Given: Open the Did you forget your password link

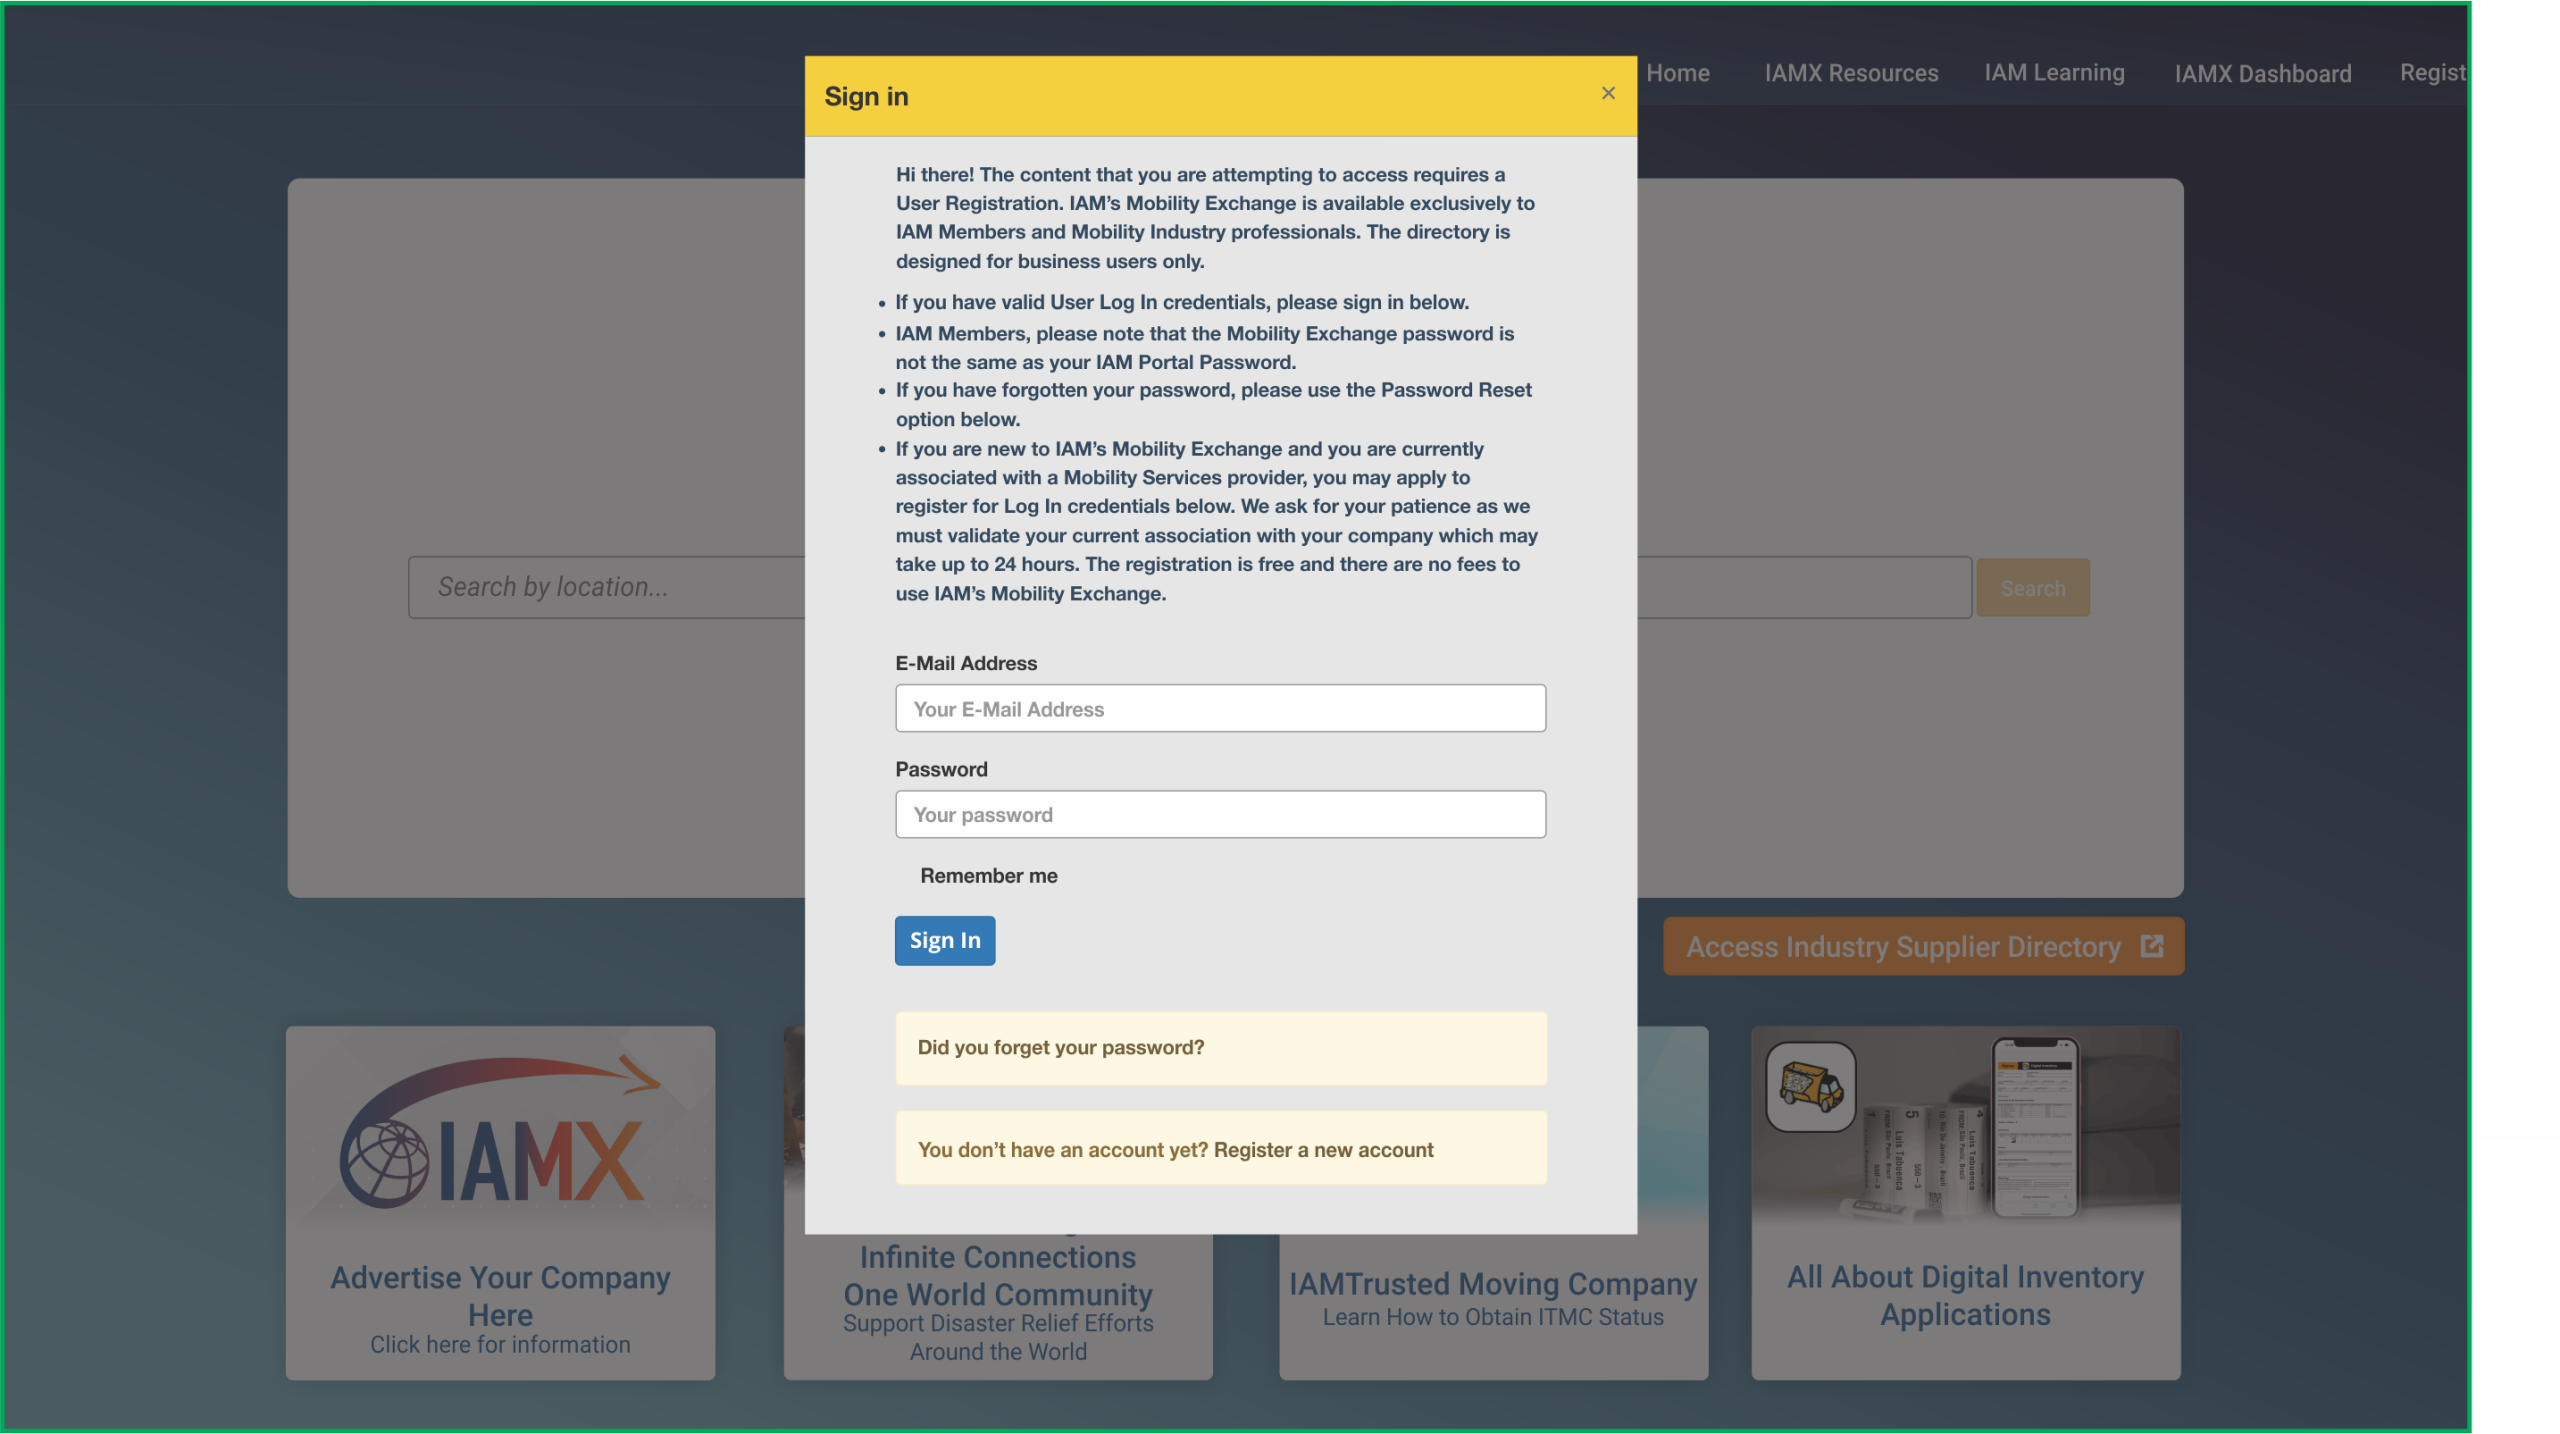Looking at the screenshot, I should pos(1061,1047).
